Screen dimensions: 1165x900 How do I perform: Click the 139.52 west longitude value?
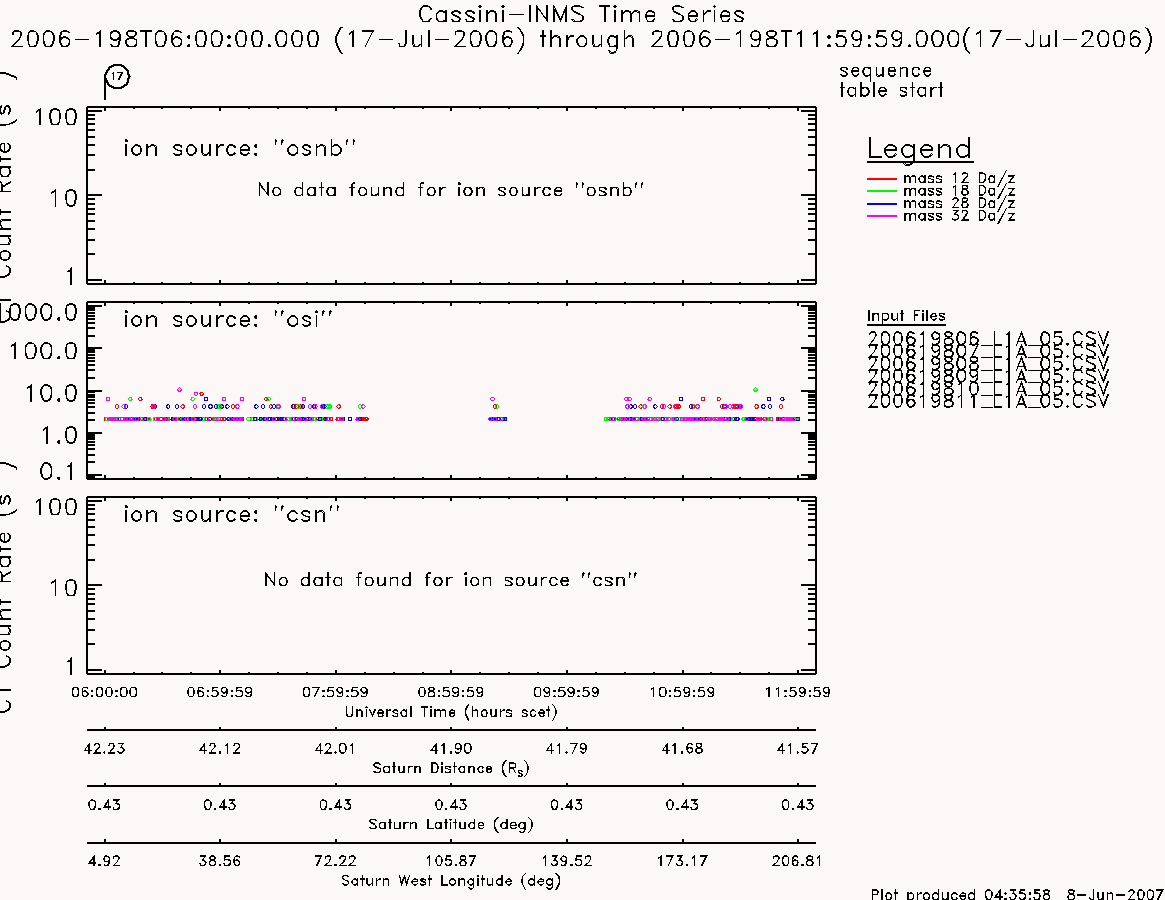566,861
